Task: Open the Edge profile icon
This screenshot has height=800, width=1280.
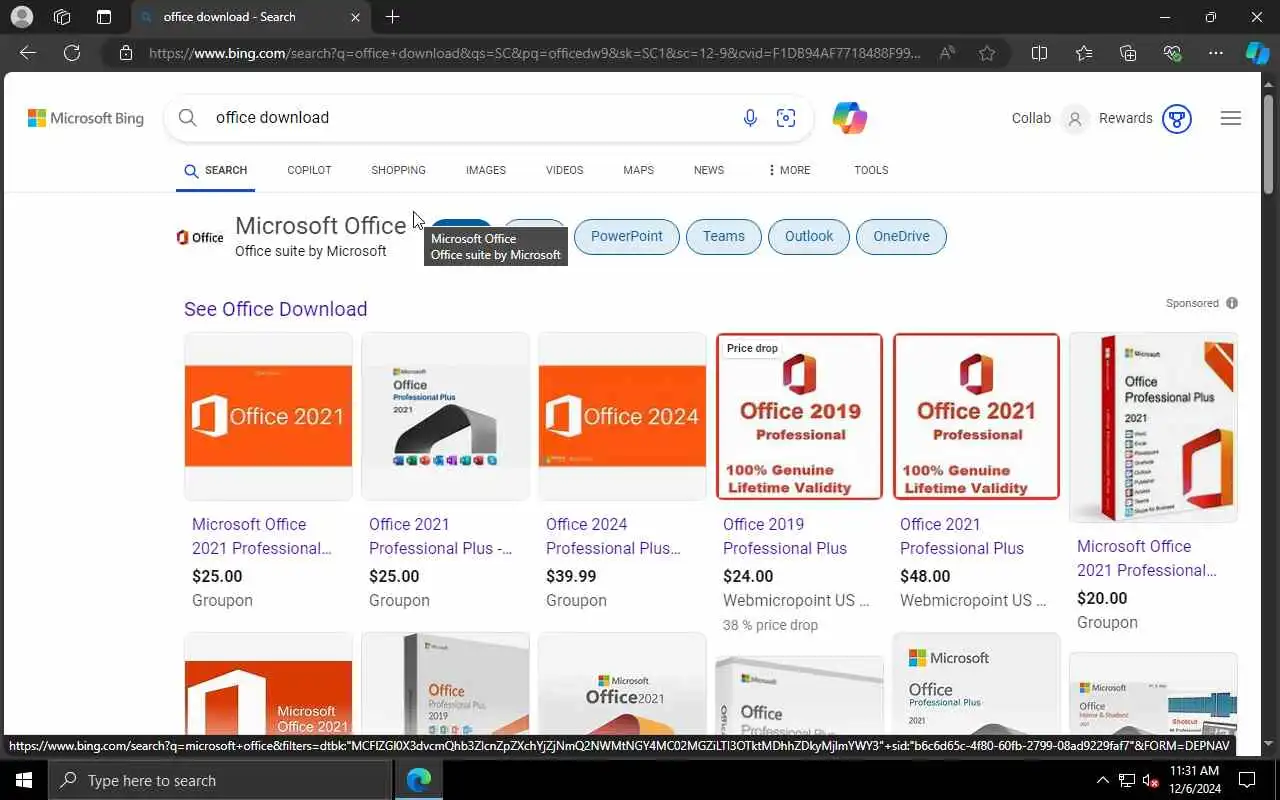Action: (x=20, y=17)
